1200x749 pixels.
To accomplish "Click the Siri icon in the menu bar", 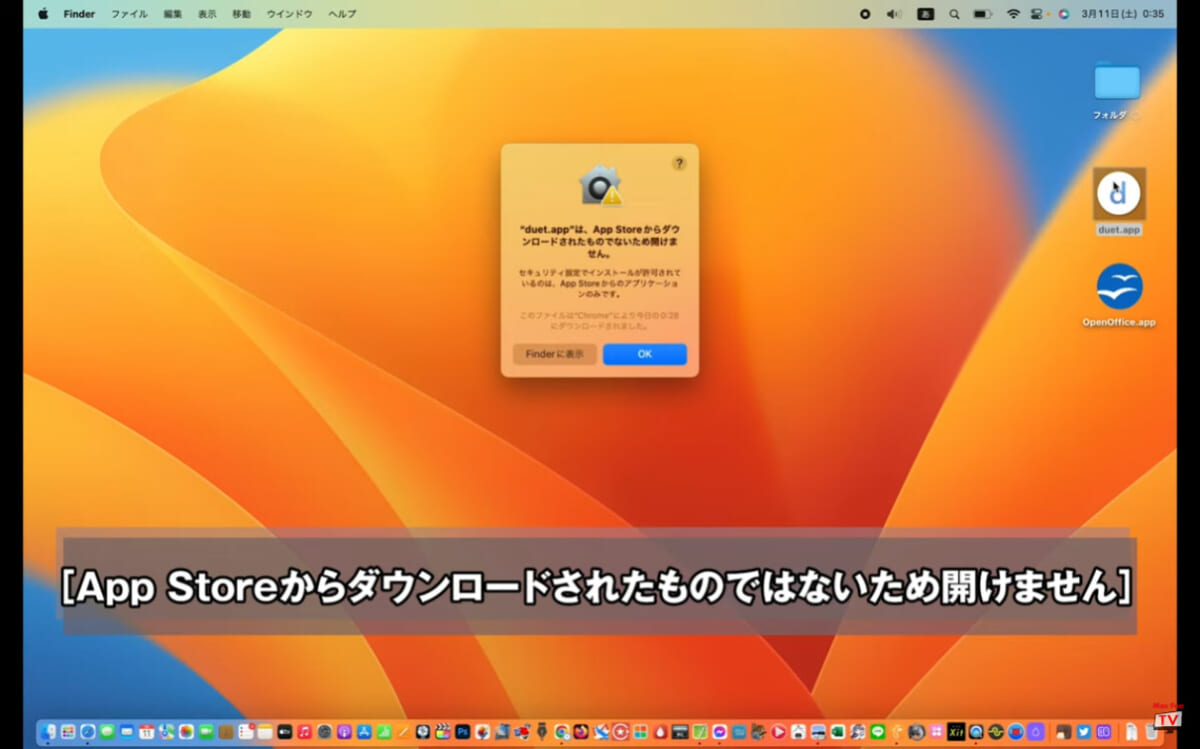I will tap(1063, 14).
